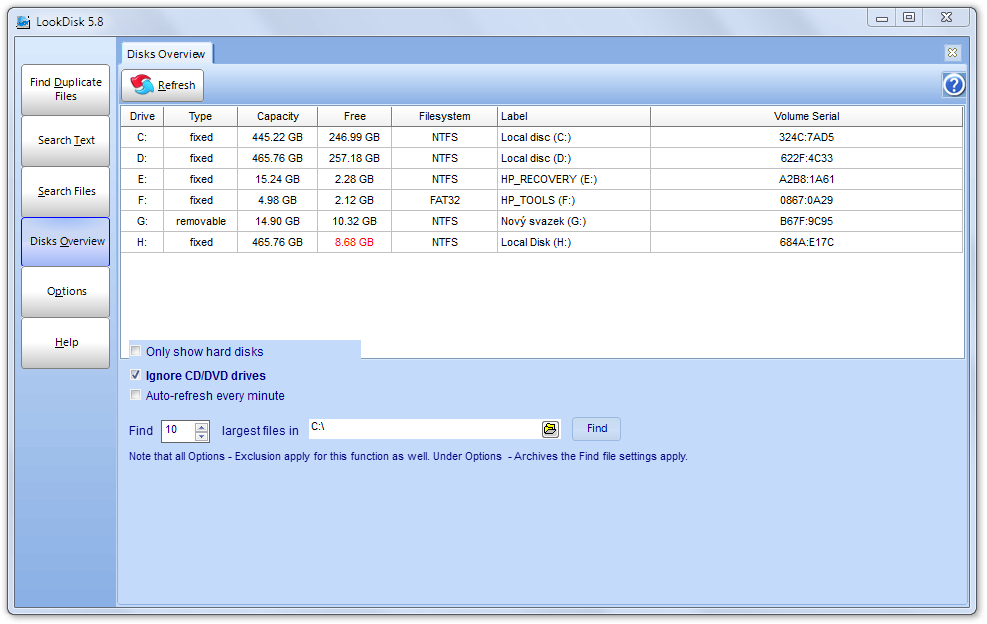The image size is (987, 624).
Task: Increase the largest files count spinner
Action: (x=201, y=426)
